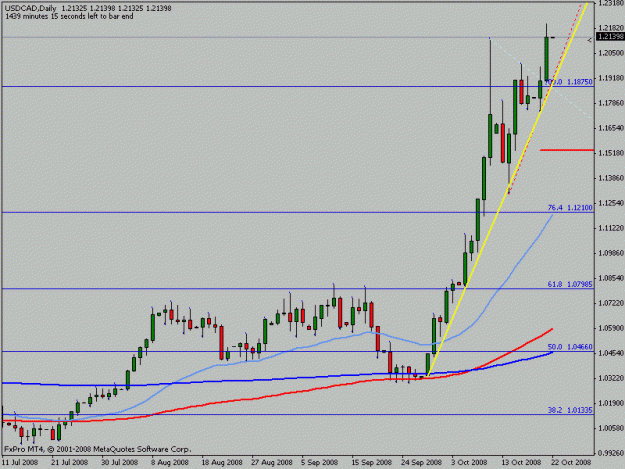625x469 pixels.
Task: Click the price scale value 1.17860
Action: pyautogui.click(x=611, y=103)
